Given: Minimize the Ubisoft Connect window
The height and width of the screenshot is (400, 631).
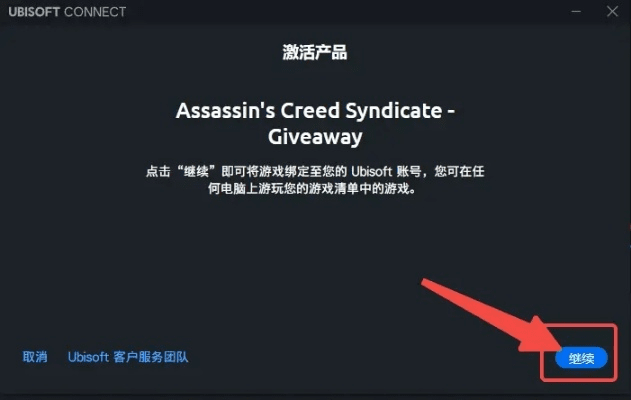Looking at the screenshot, I should (x=576, y=11).
